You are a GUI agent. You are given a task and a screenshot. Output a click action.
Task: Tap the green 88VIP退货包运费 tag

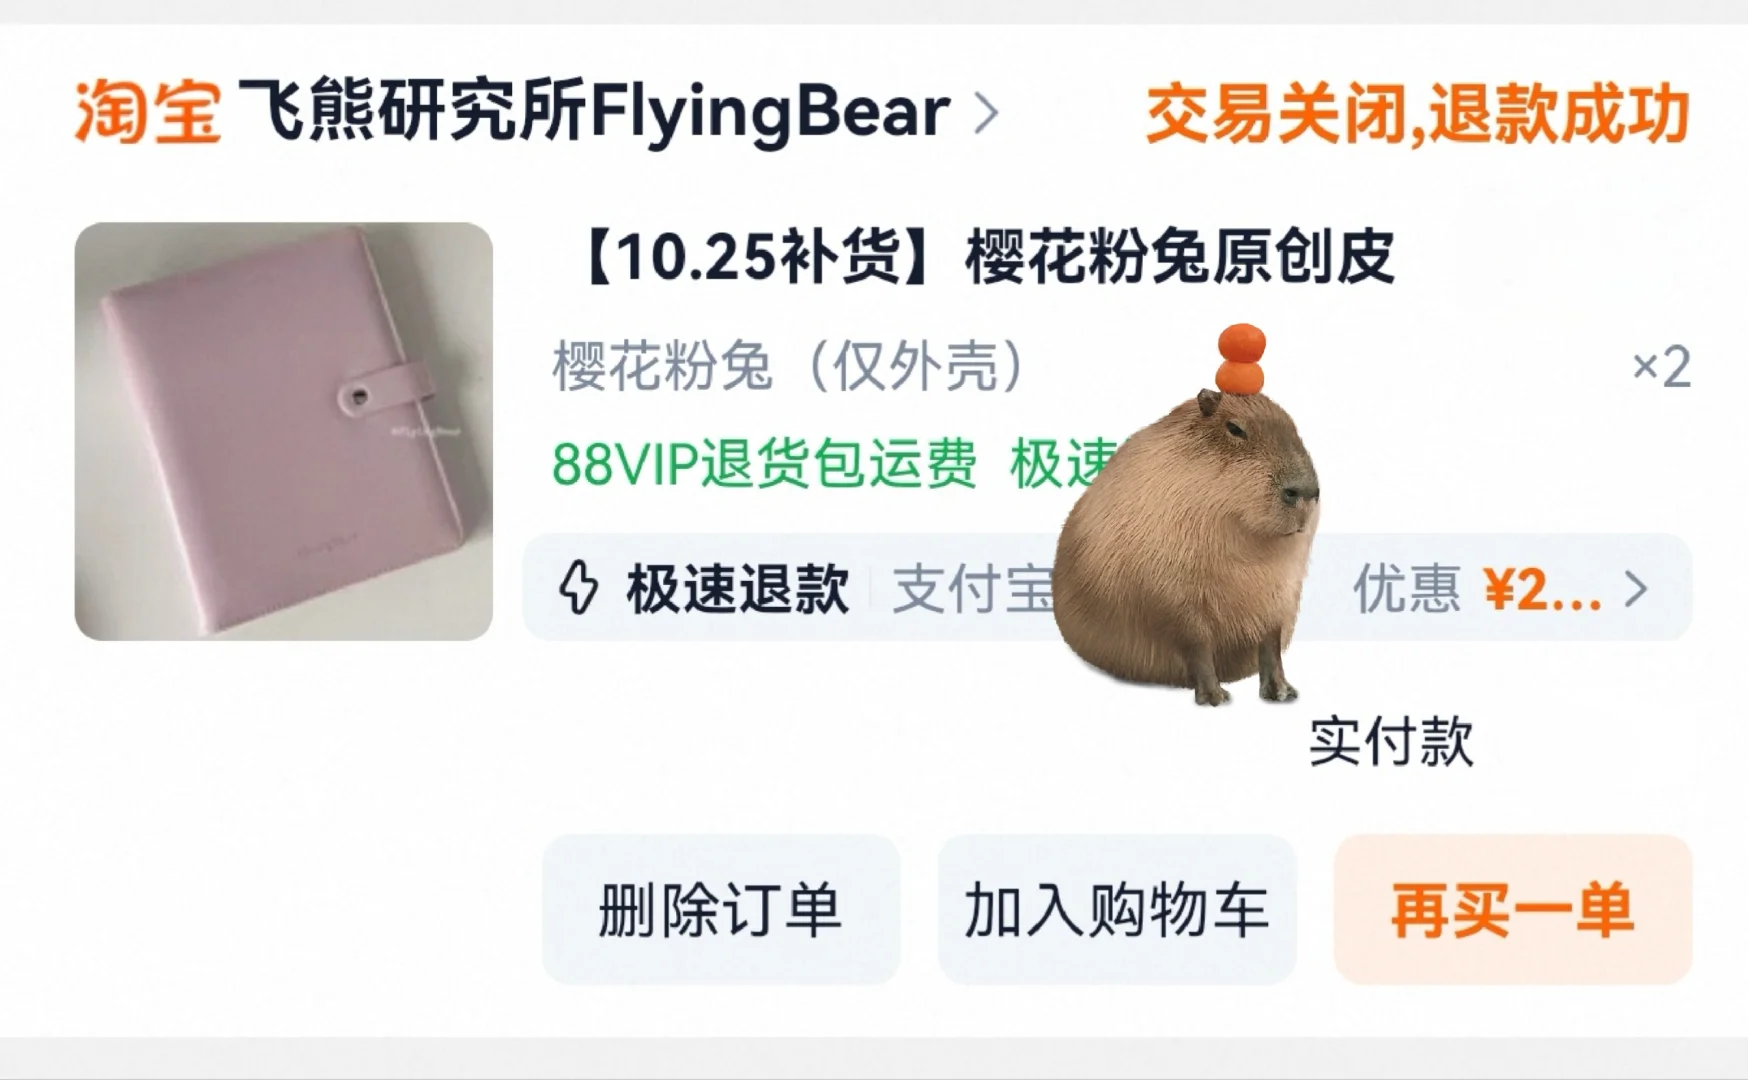tap(765, 463)
